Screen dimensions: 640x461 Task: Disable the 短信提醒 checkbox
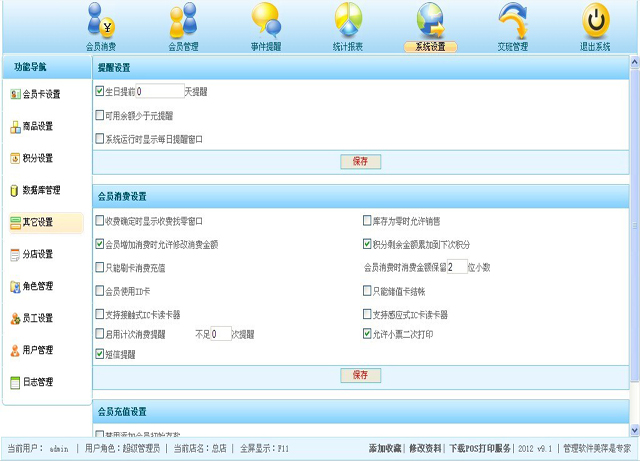click(100, 353)
